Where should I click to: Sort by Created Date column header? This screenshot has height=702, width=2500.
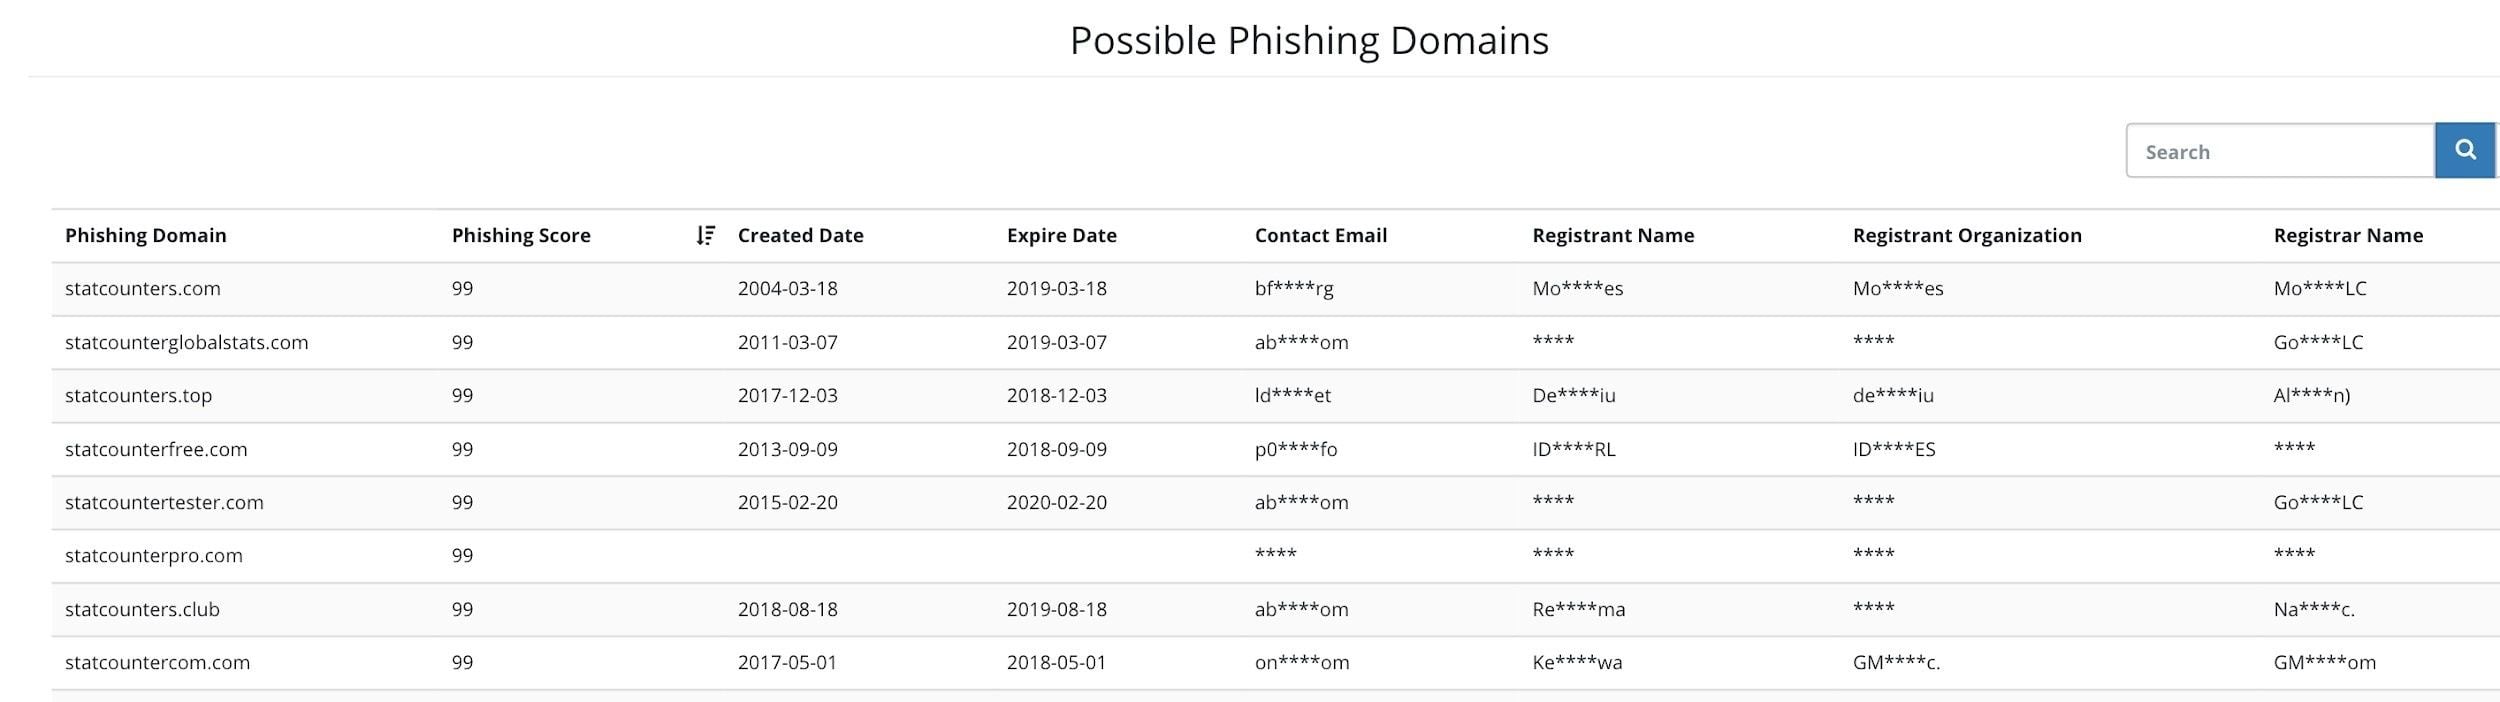800,235
